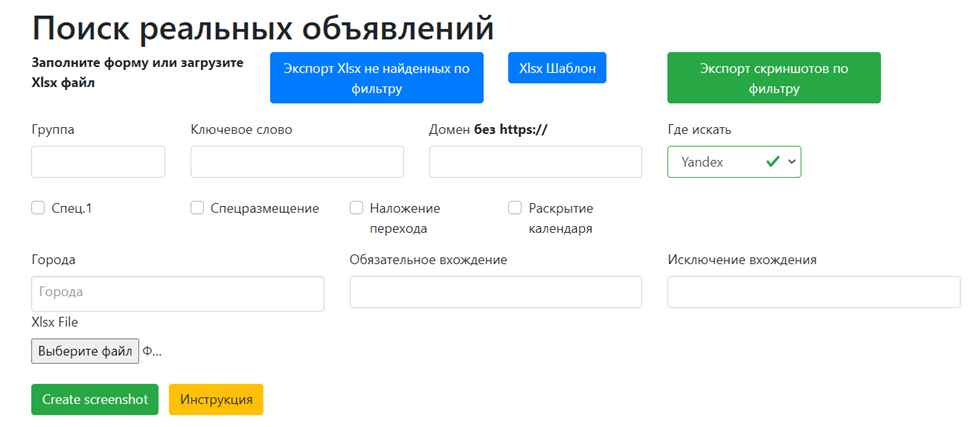Toggle the Спецразмещение checkbox

pyautogui.click(x=197, y=208)
